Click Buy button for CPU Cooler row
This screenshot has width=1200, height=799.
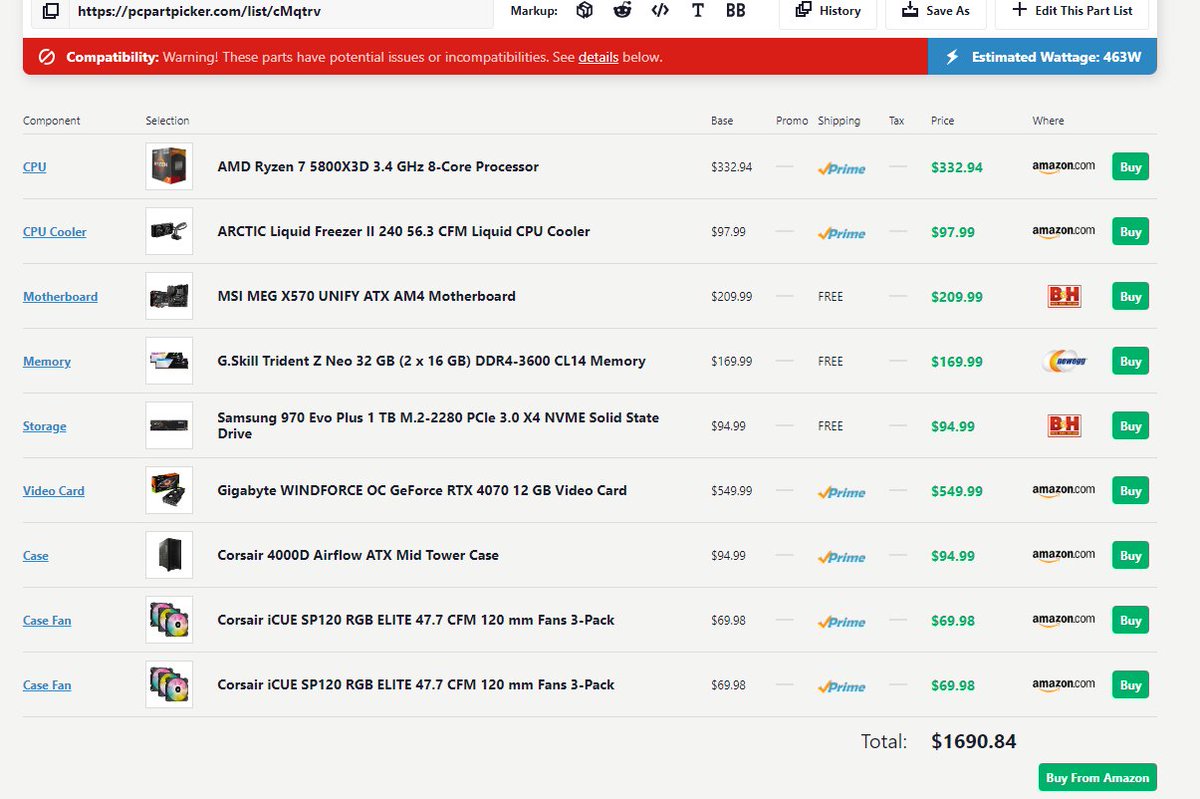pos(1130,231)
